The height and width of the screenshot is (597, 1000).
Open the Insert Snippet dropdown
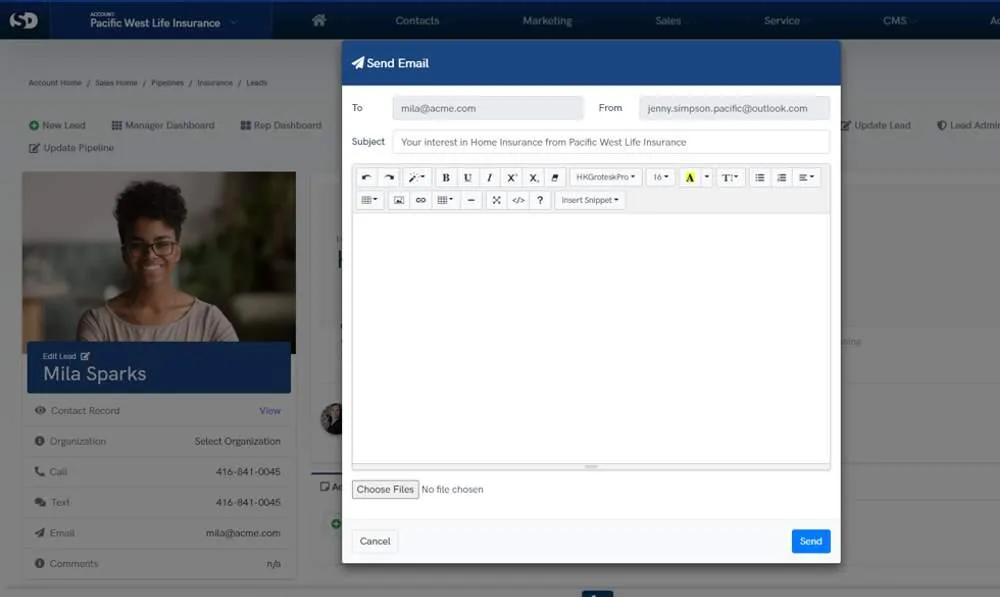(x=590, y=200)
